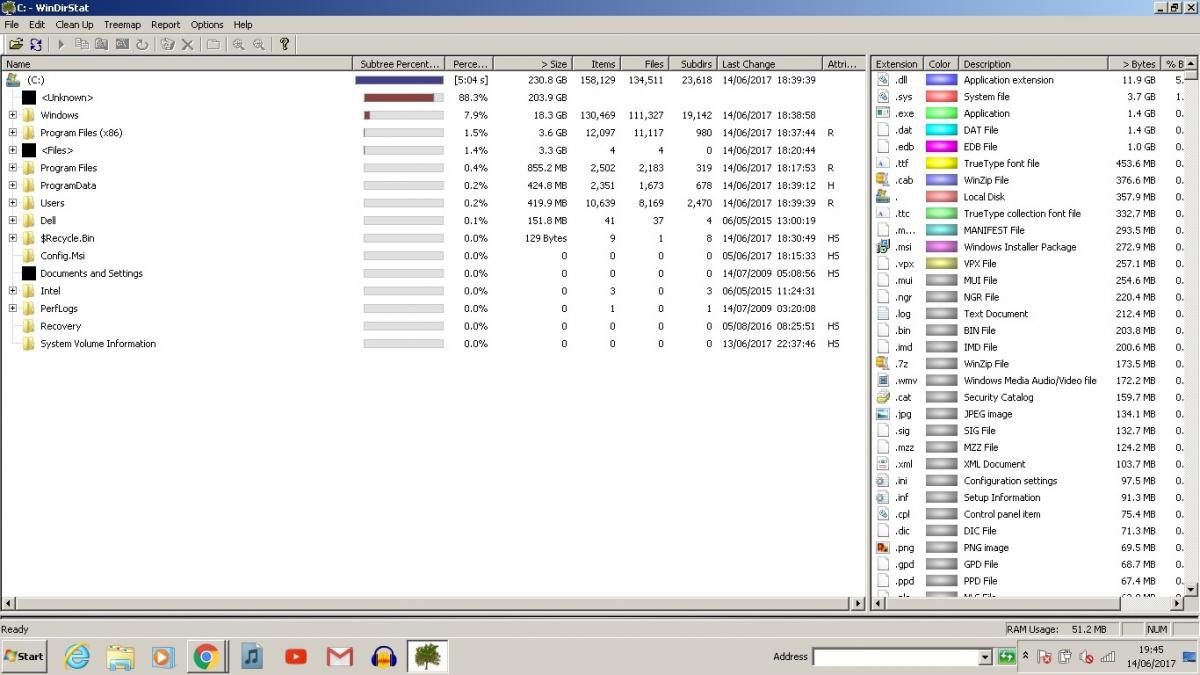
Task: Sort by the Items column header
Action: 596,64
